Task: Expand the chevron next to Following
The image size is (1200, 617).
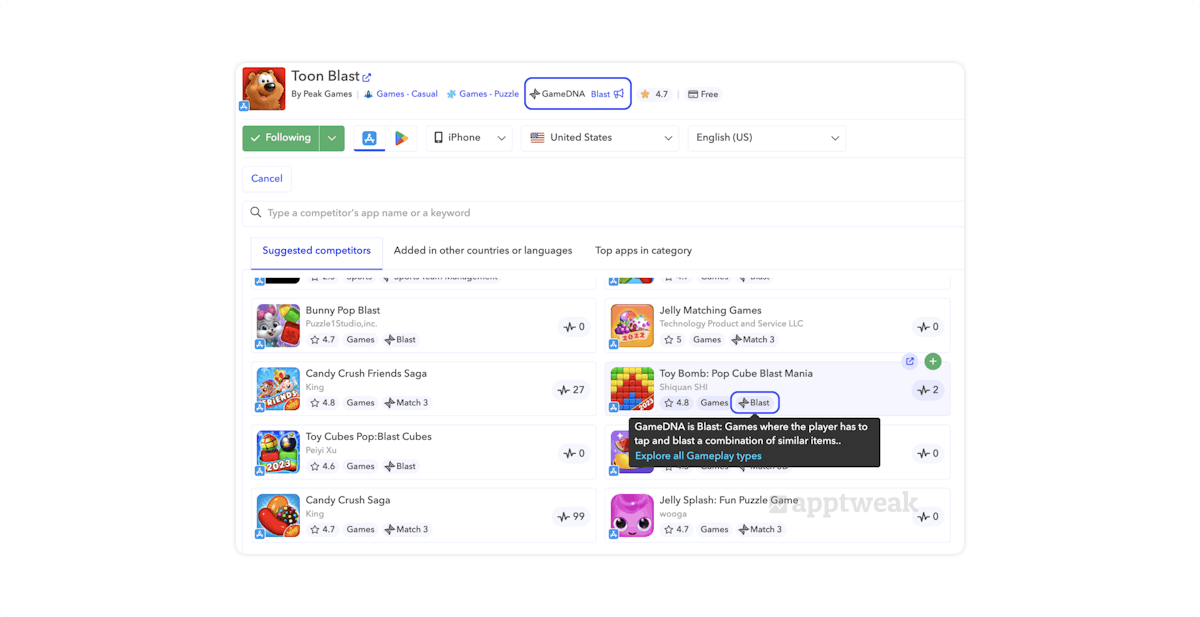Action: pos(331,137)
